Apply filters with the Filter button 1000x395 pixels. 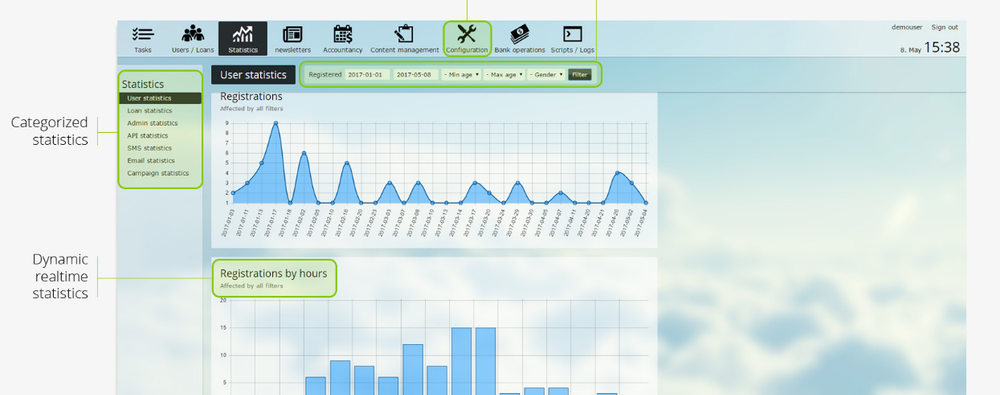580,75
